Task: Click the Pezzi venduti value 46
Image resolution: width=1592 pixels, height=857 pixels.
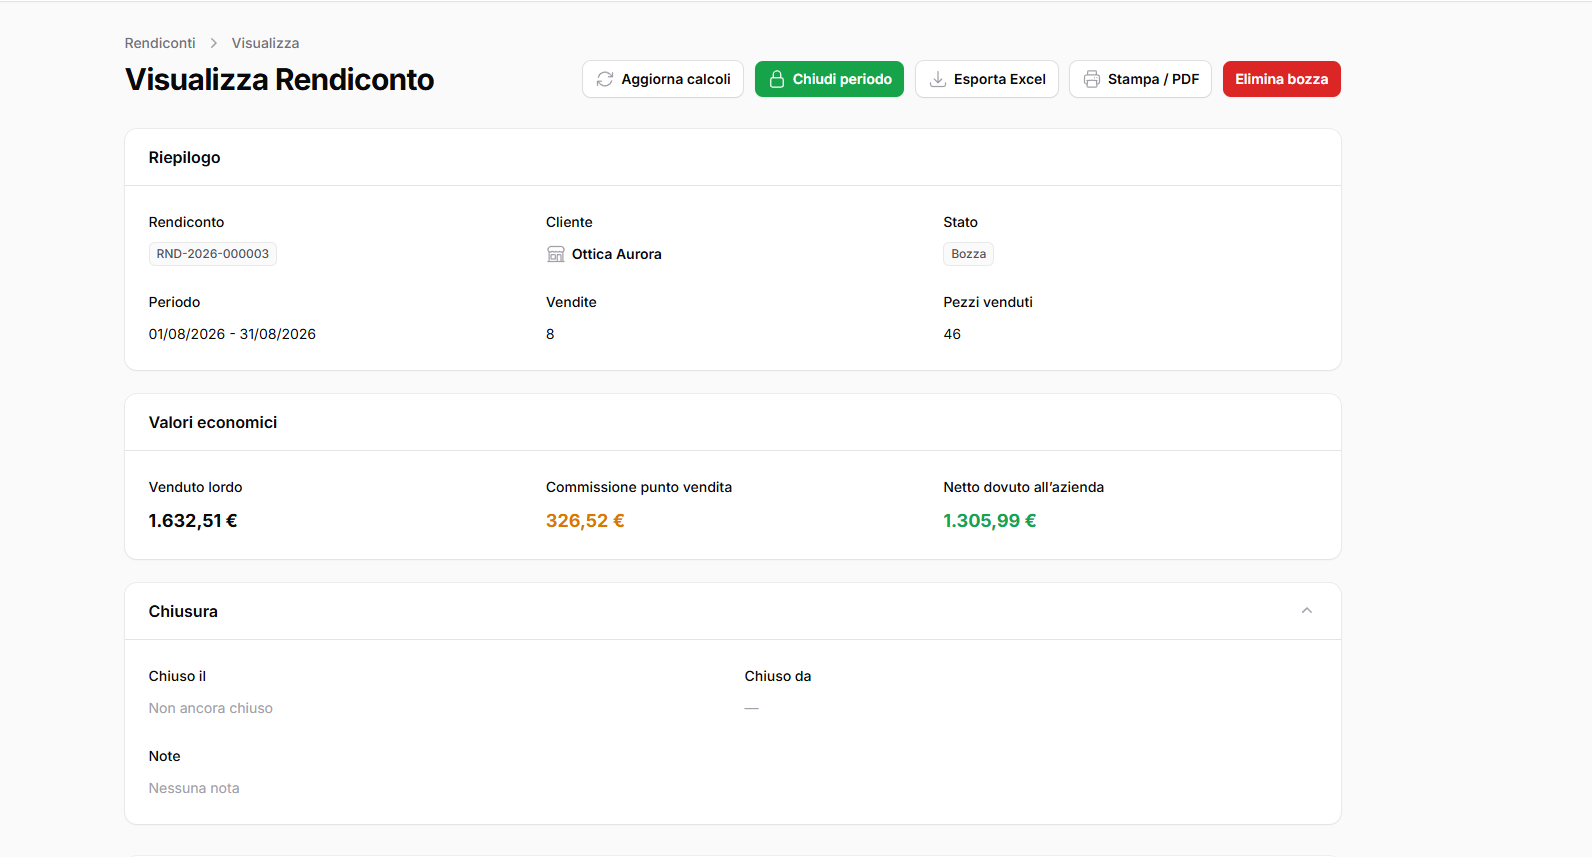Action: tap(952, 334)
